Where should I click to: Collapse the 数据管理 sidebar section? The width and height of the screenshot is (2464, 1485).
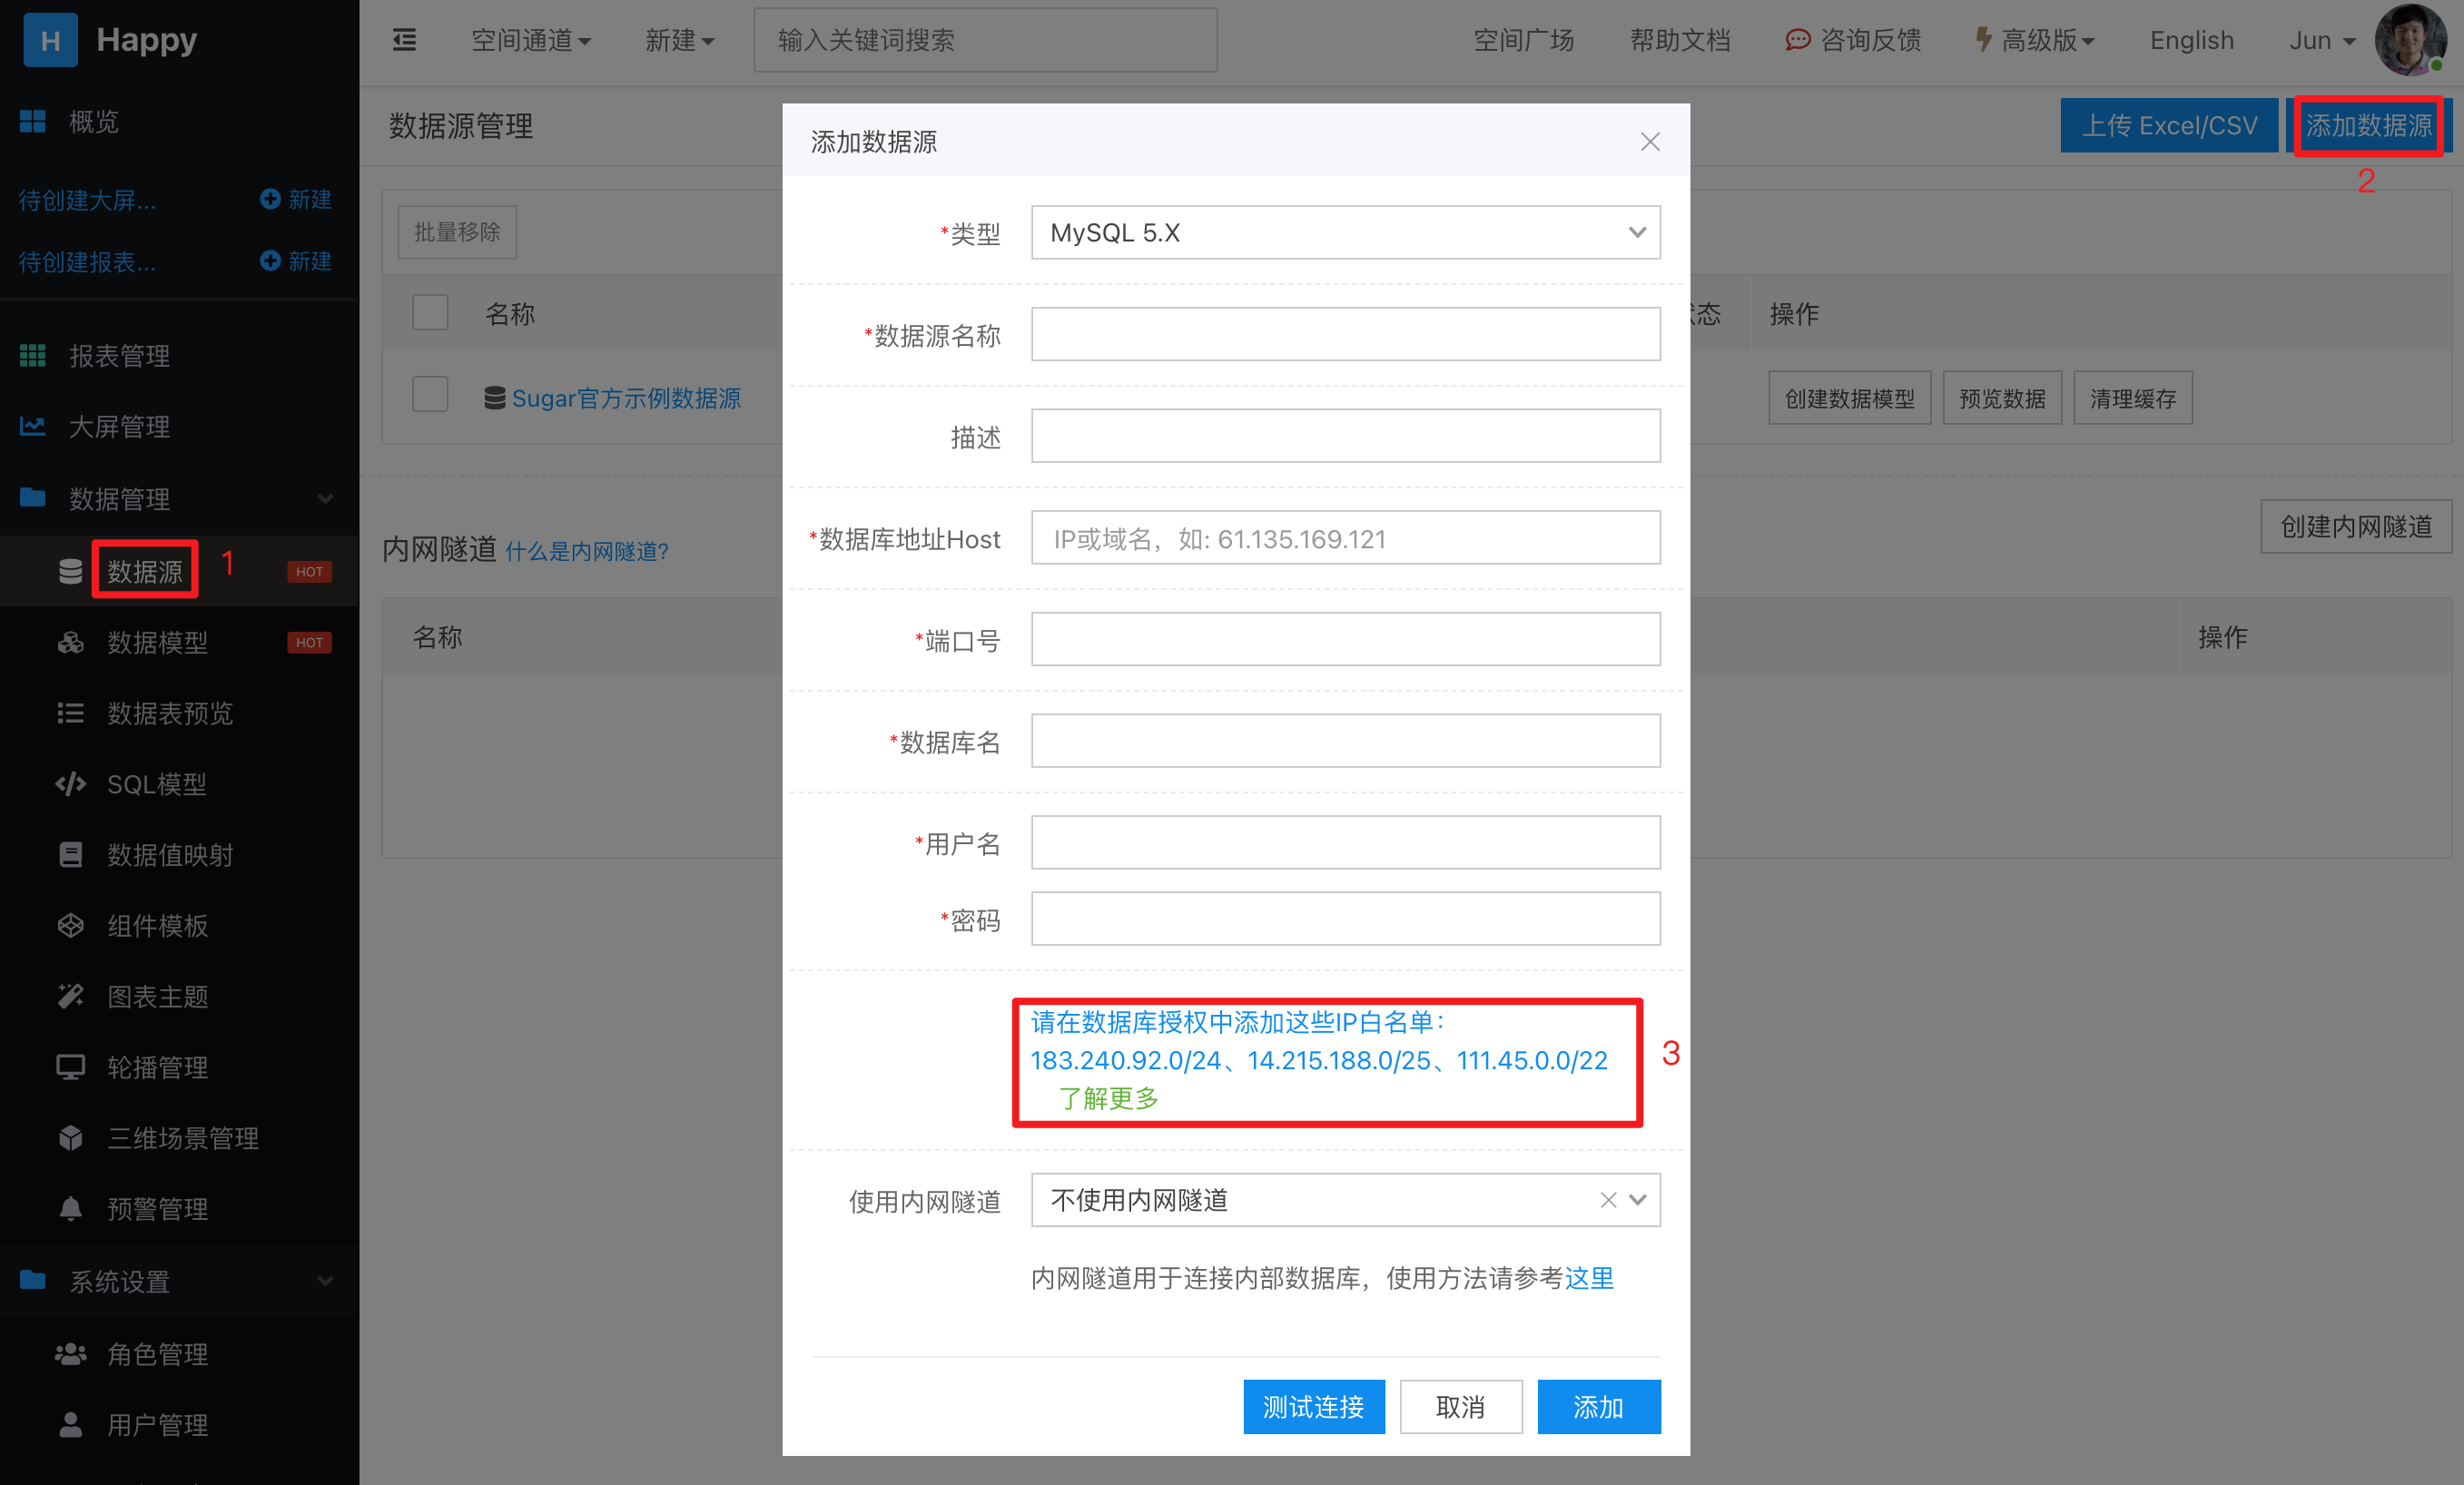325,498
